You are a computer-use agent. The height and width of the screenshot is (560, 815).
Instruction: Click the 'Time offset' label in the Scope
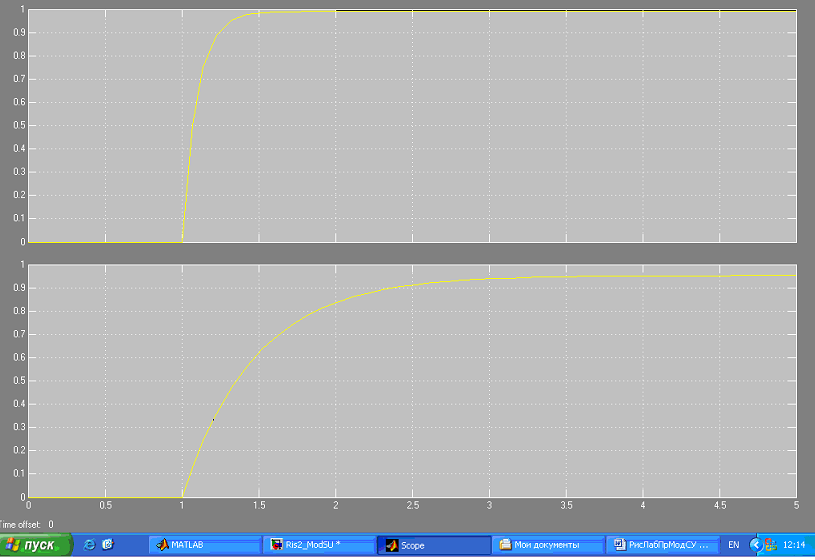coord(20,524)
